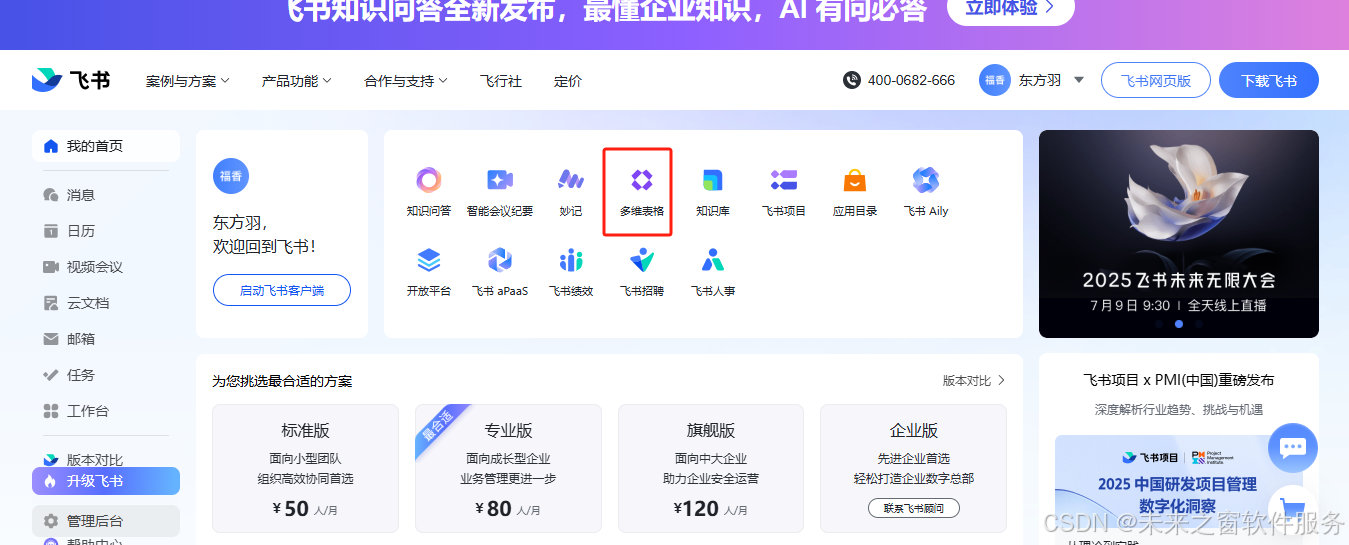Select the active blue carousel dot

point(1179,324)
